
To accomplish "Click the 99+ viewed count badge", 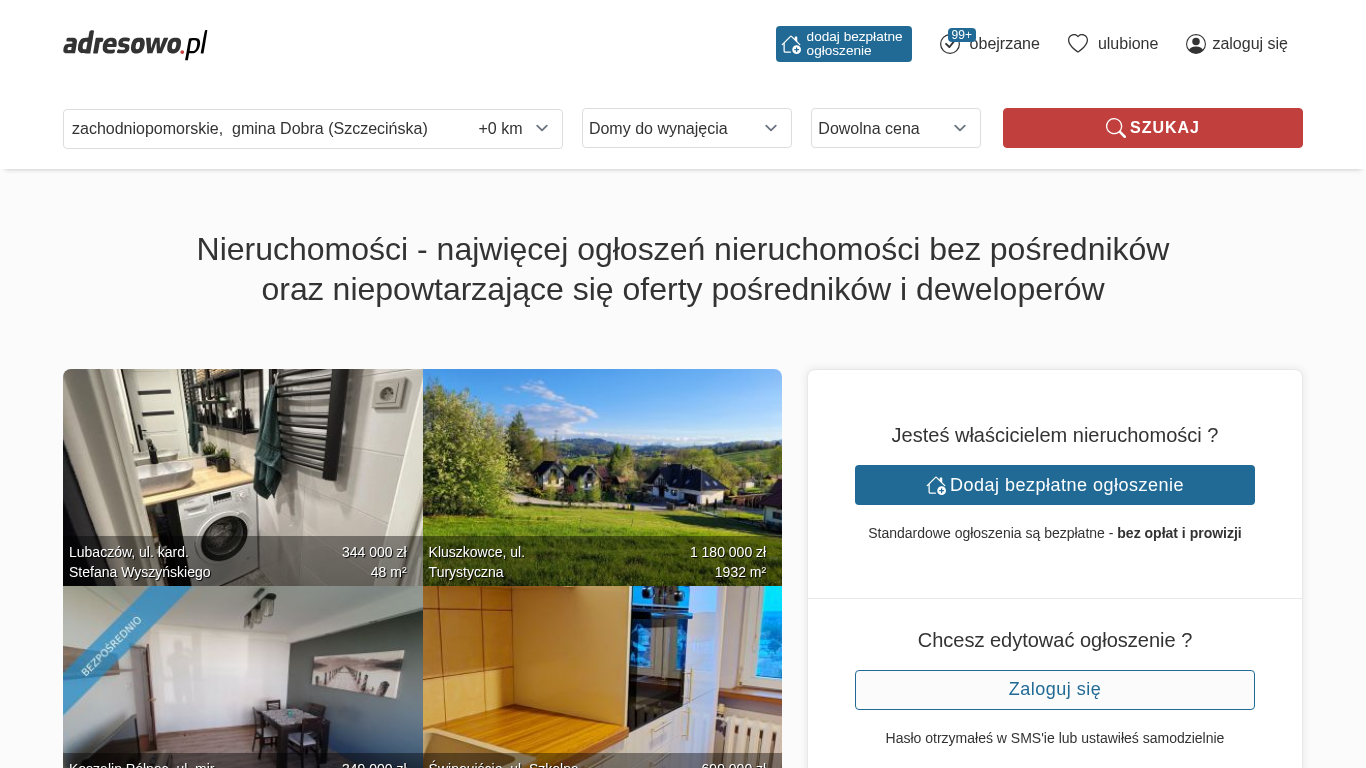I will click(962, 35).
